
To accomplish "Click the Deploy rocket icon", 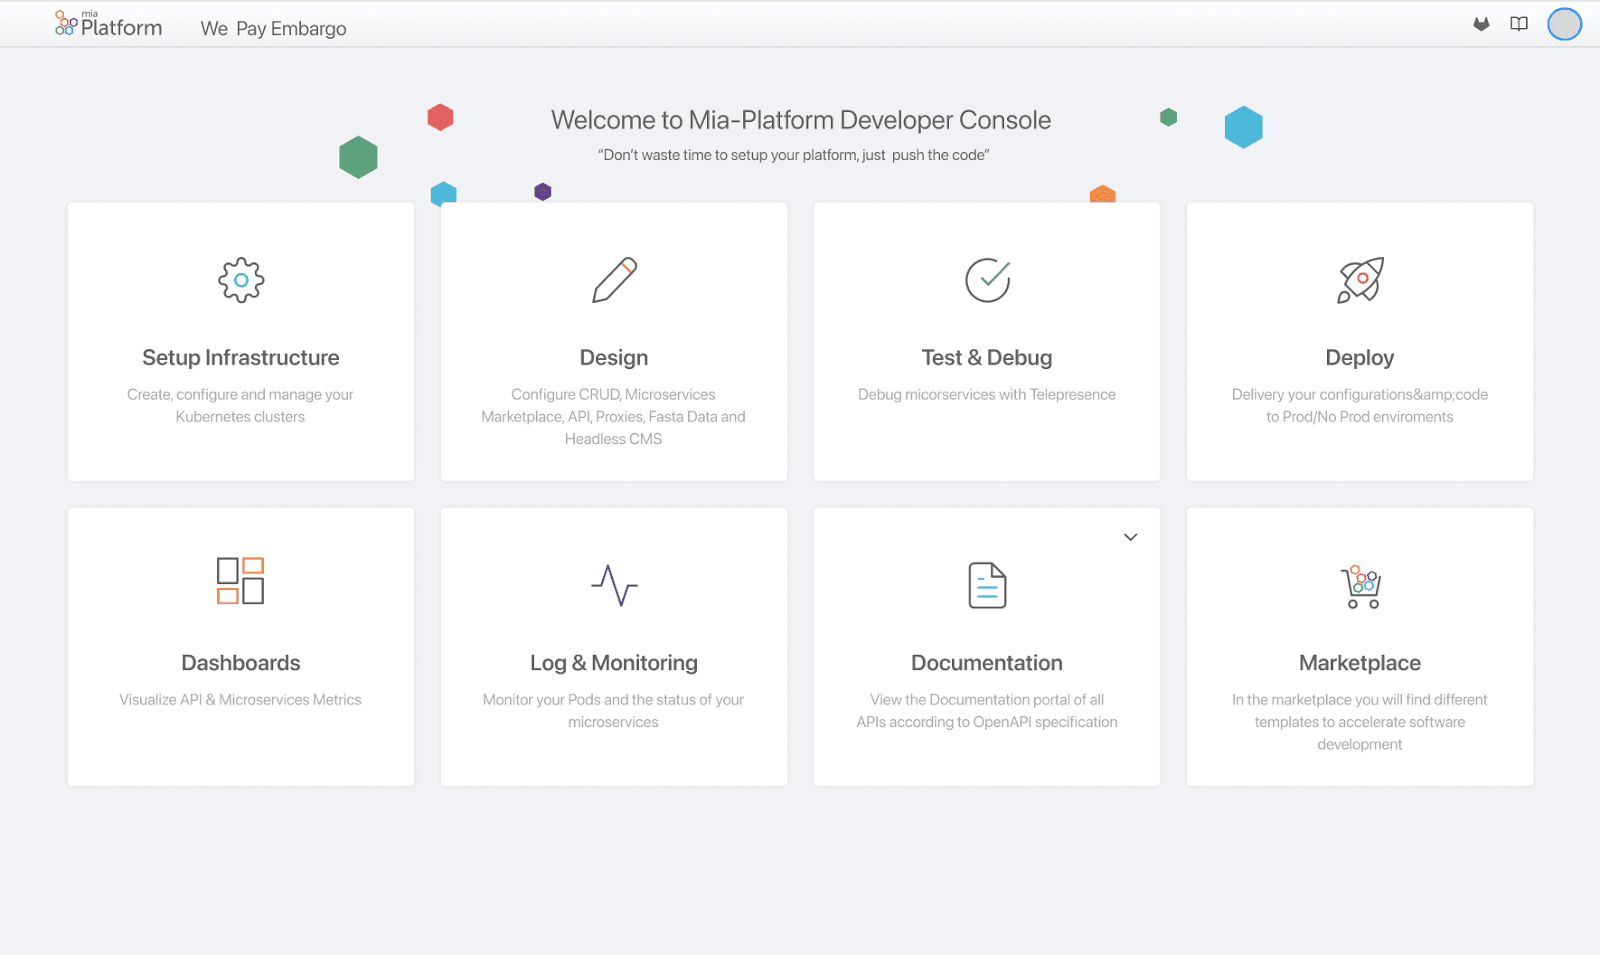I will 1359,280.
